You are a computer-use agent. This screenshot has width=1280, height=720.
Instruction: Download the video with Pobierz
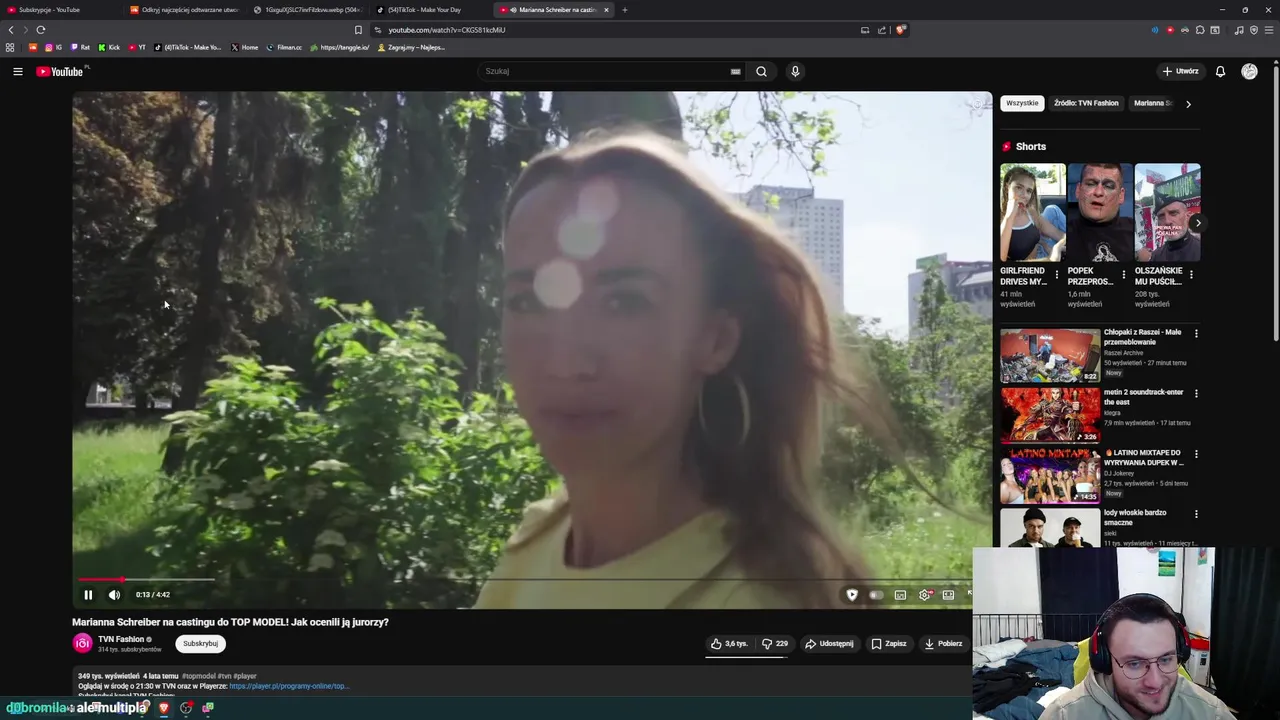pyautogui.click(x=943, y=644)
